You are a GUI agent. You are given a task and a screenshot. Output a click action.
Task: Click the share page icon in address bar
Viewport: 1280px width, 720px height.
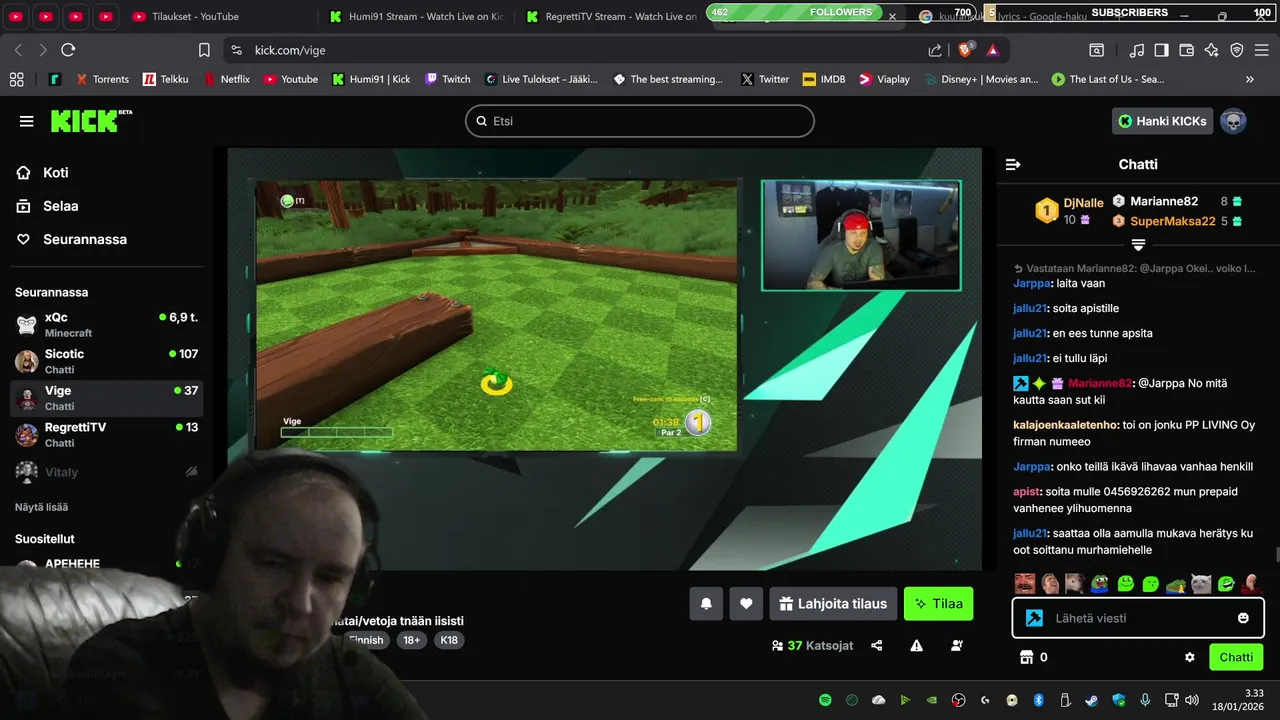pyautogui.click(x=935, y=50)
